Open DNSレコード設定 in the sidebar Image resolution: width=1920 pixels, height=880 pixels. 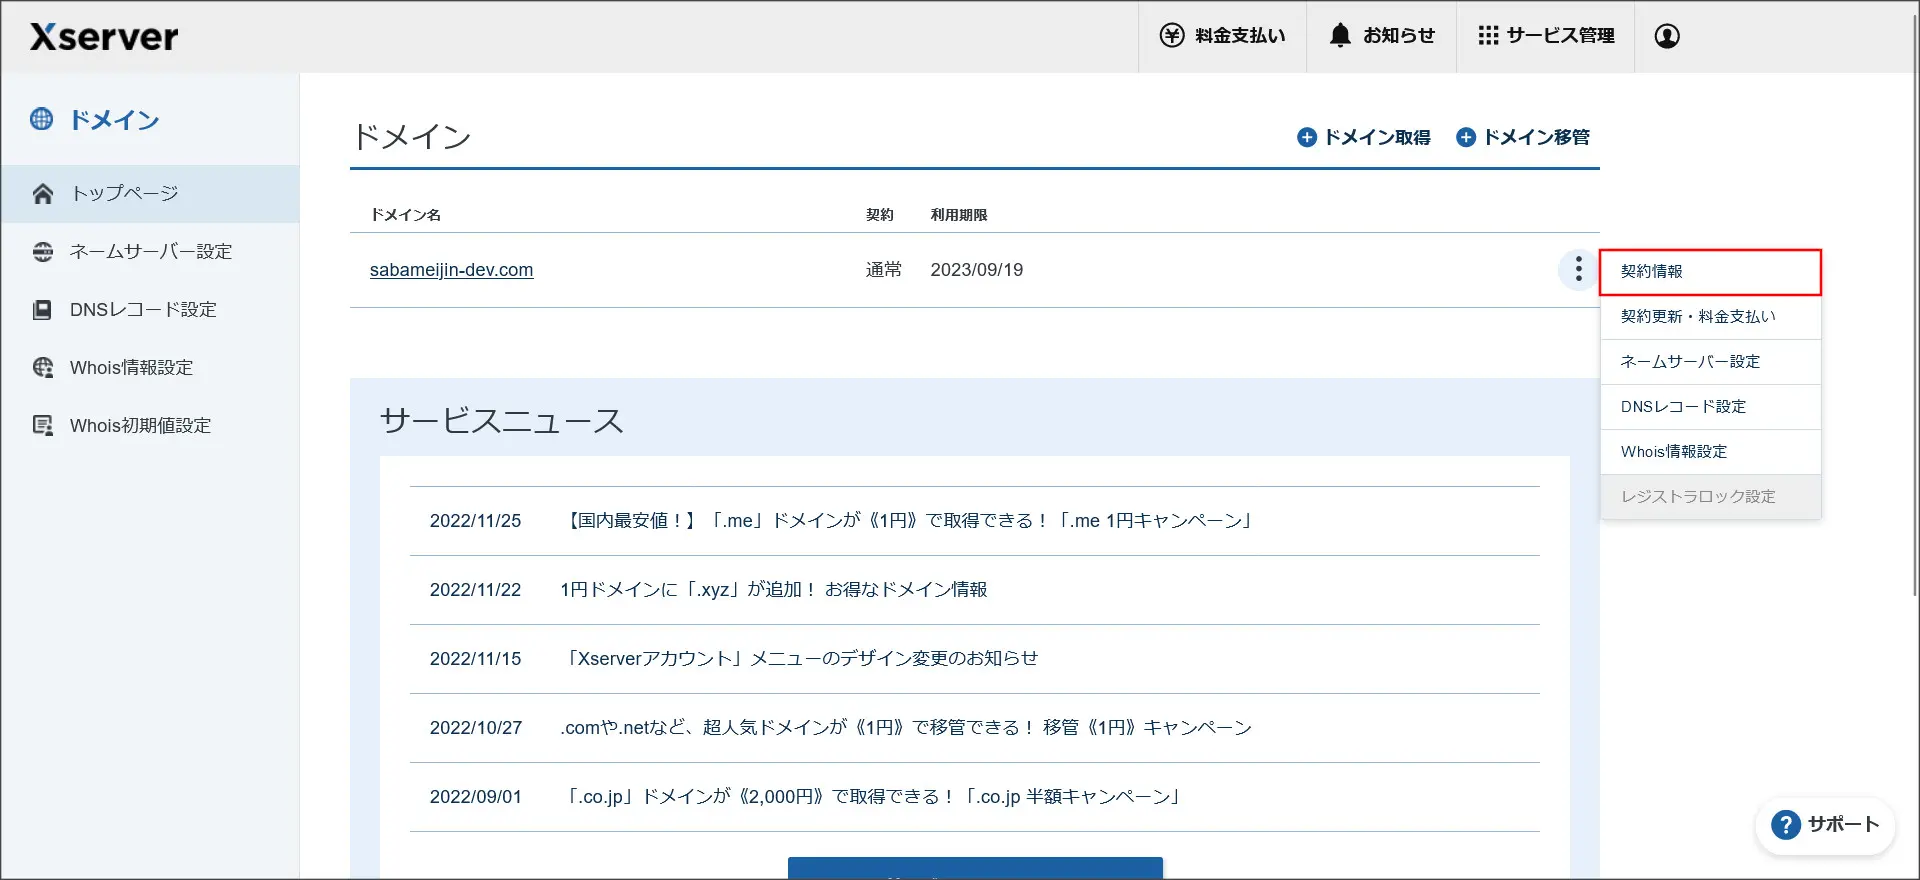150,310
